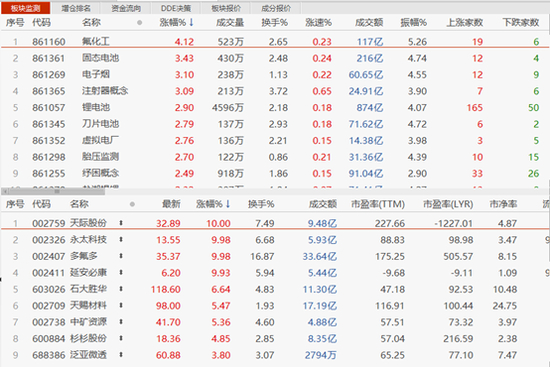Viewport: 550px width, 367px height.
Task: Select the 固态电池 sector row
Action: (x=275, y=58)
